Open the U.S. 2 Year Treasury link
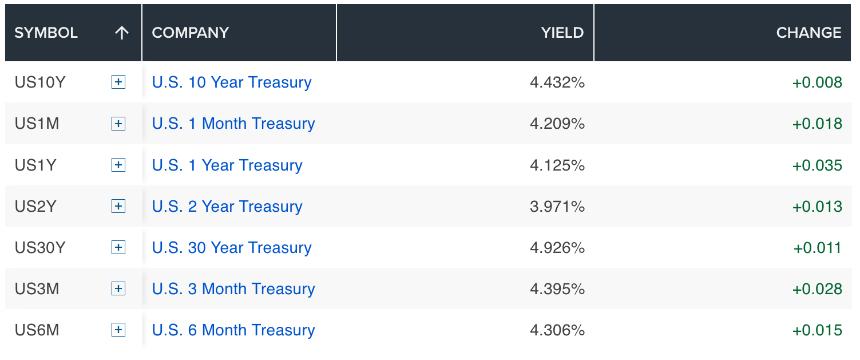The height and width of the screenshot is (360, 860). pos(227,206)
